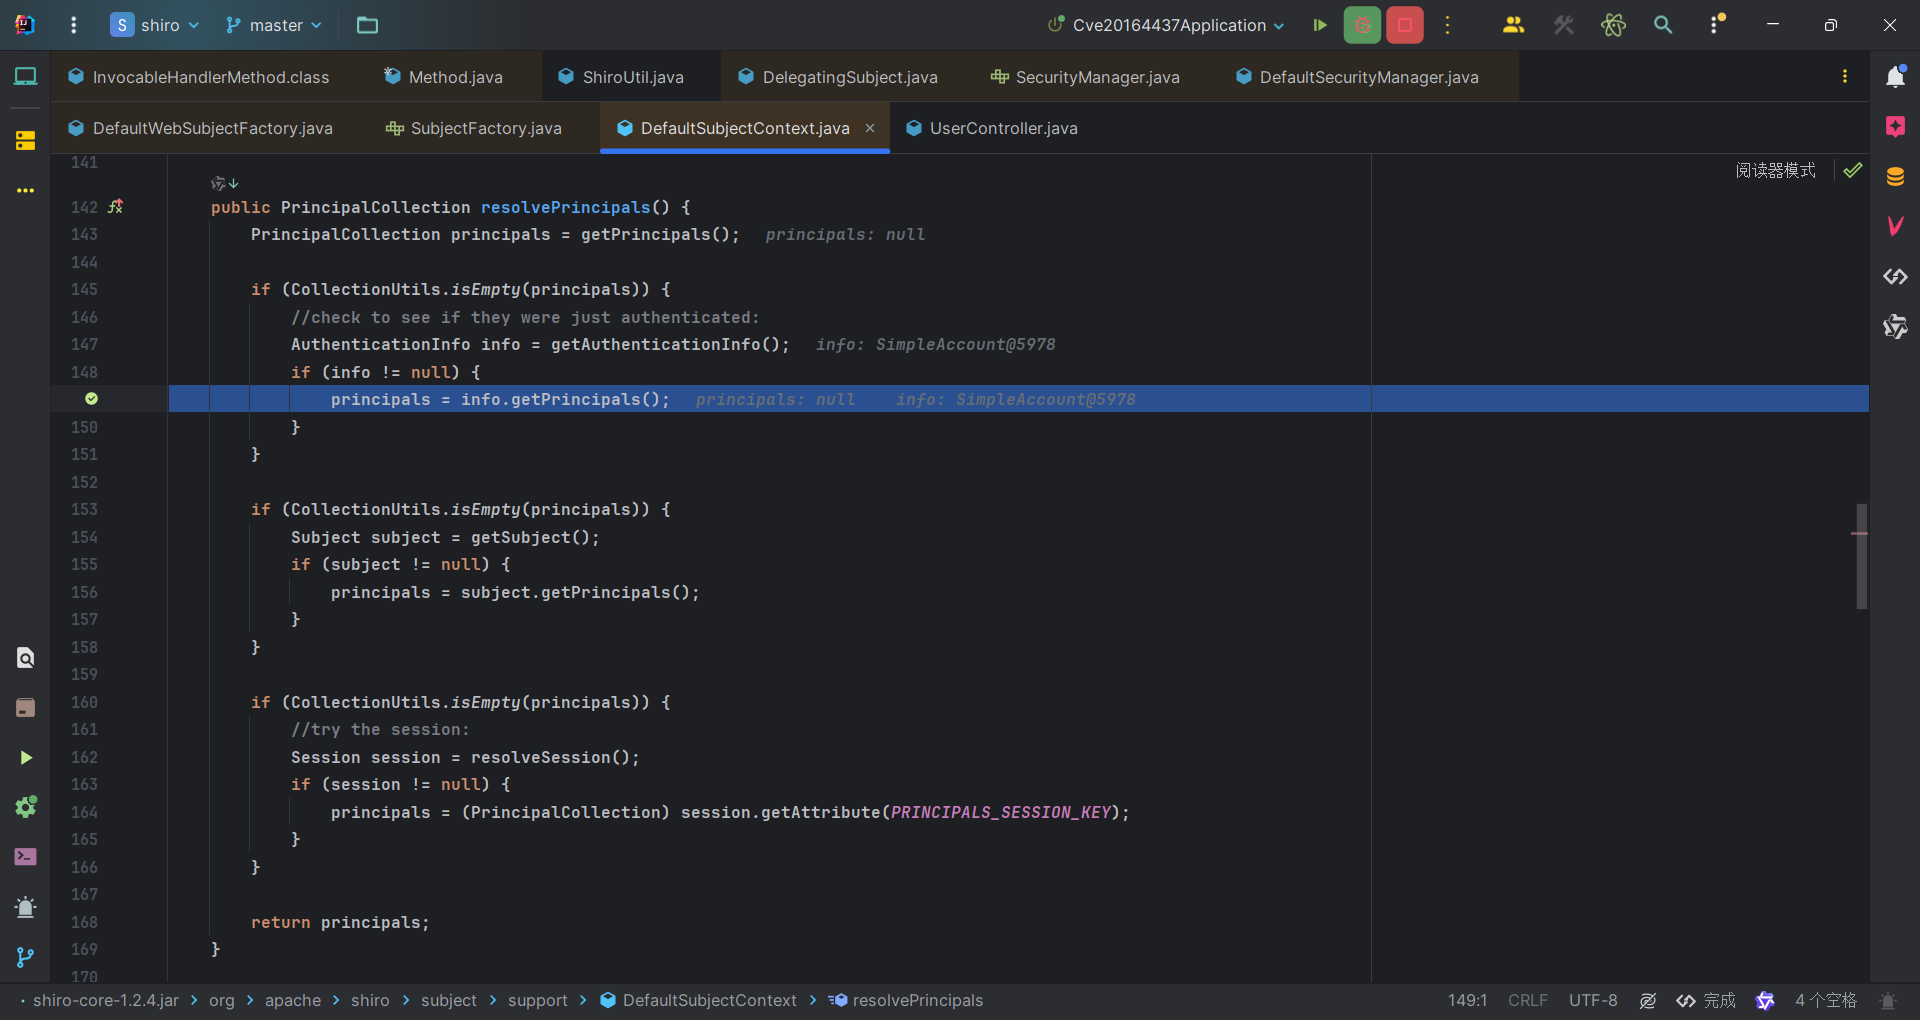The height and width of the screenshot is (1020, 1920).
Task: Click the Resume Program icon
Action: pyautogui.click(x=1320, y=25)
